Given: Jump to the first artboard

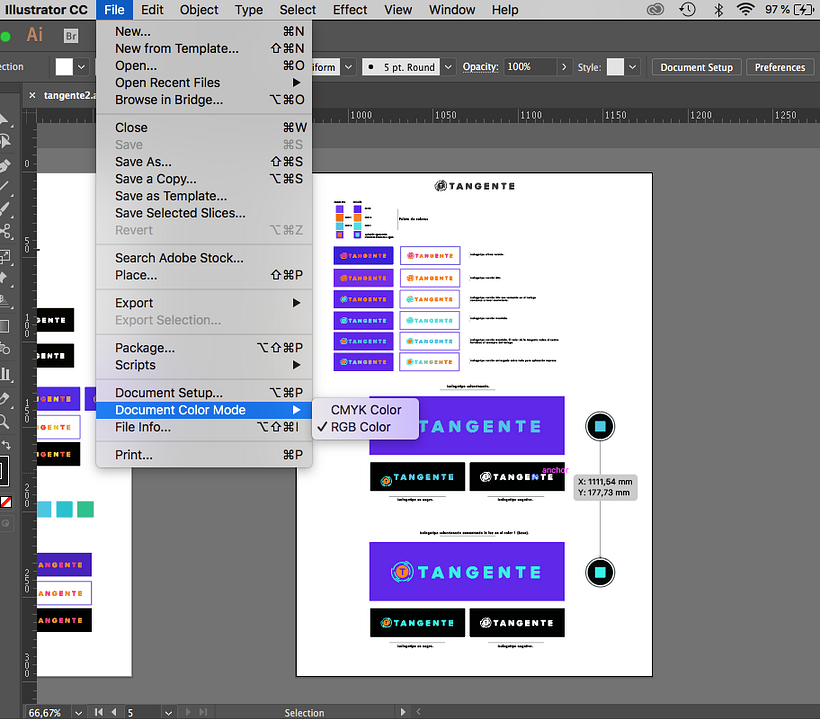Looking at the screenshot, I should (98, 712).
